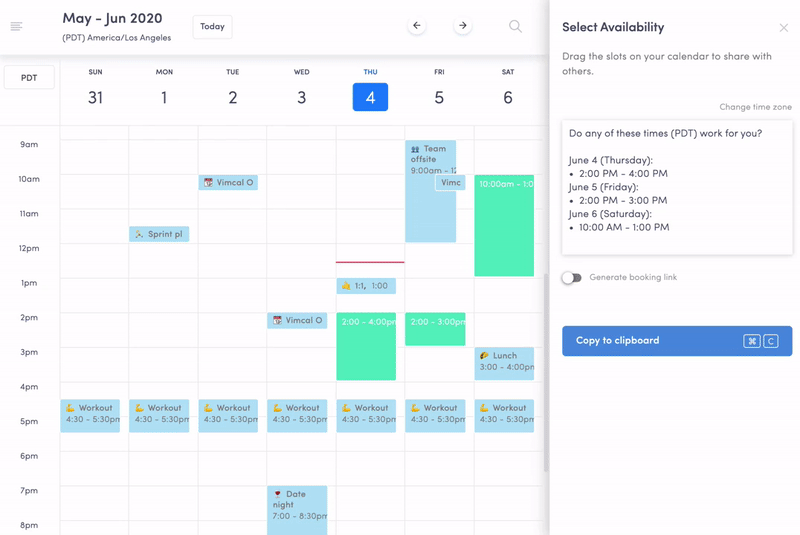Open the hamburger sidebar menu
The height and width of the screenshot is (535, 800).
click(17, 26)
